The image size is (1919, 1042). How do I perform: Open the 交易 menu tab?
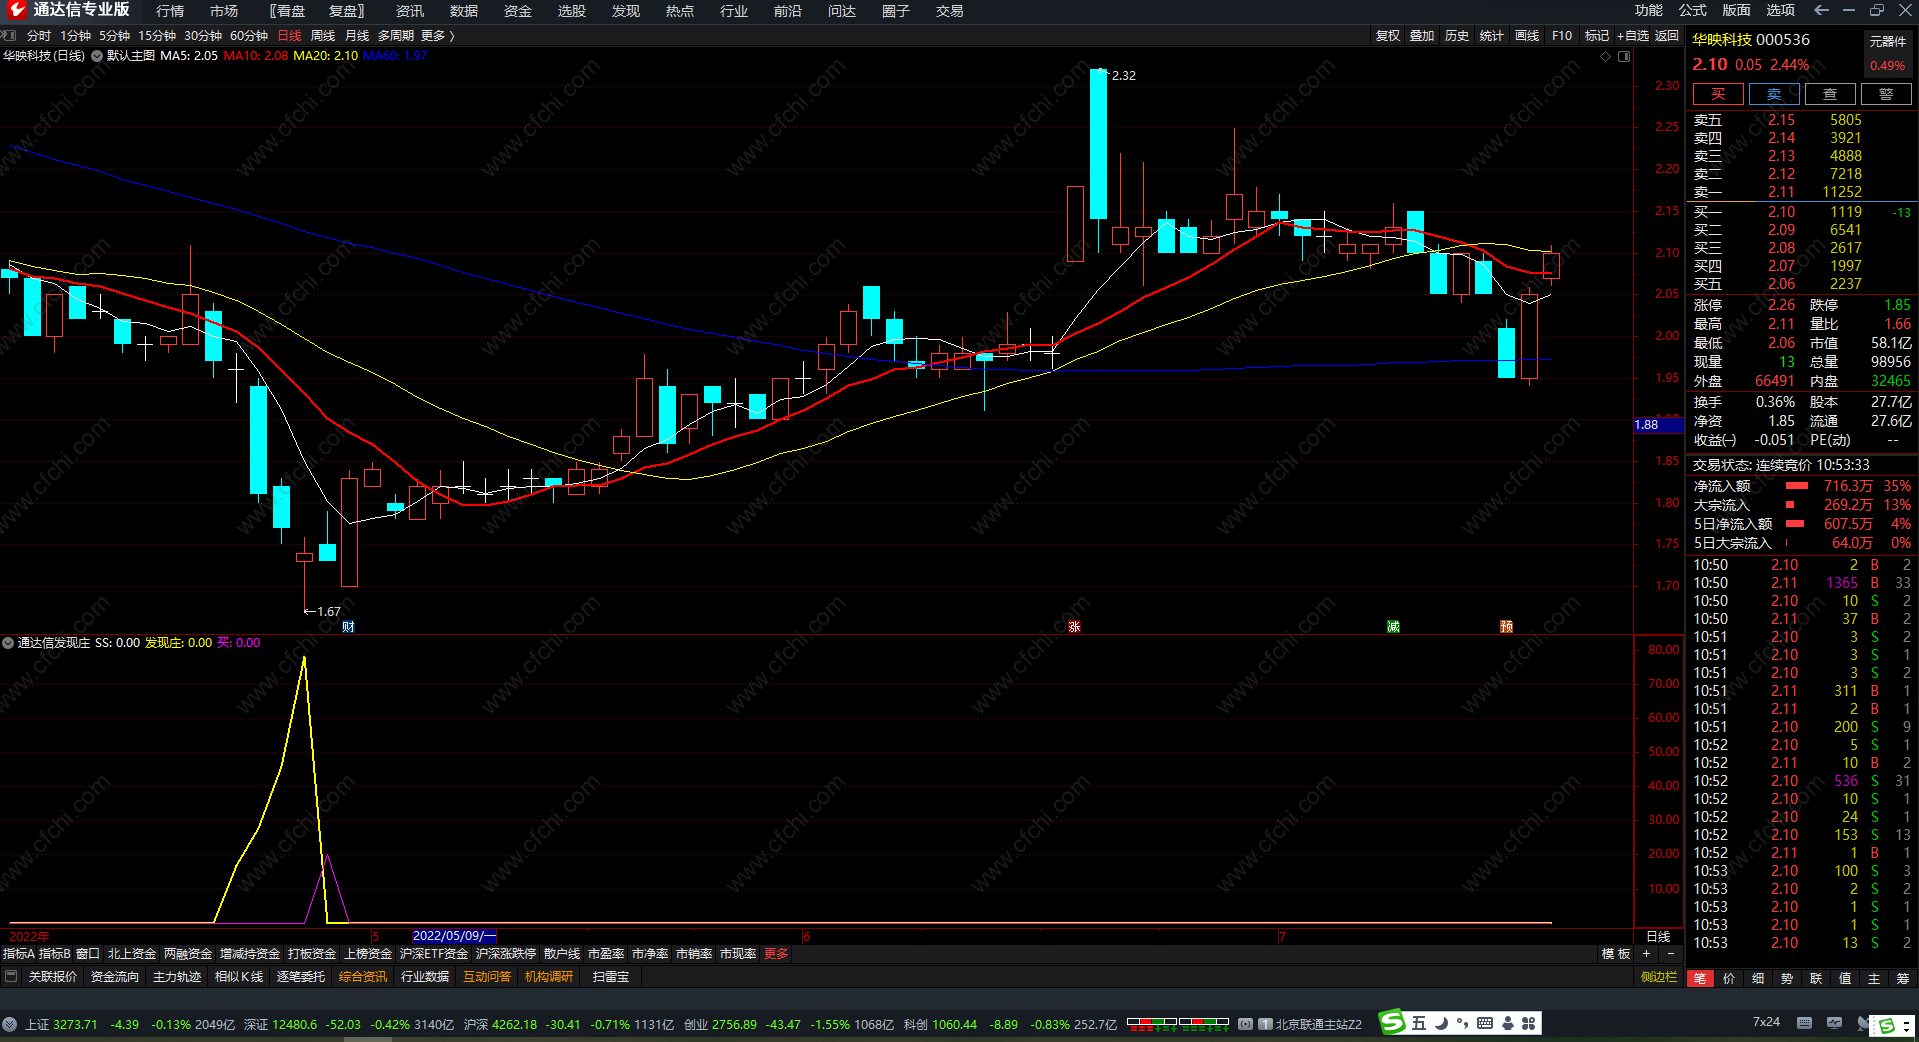[x=950, y=11]
